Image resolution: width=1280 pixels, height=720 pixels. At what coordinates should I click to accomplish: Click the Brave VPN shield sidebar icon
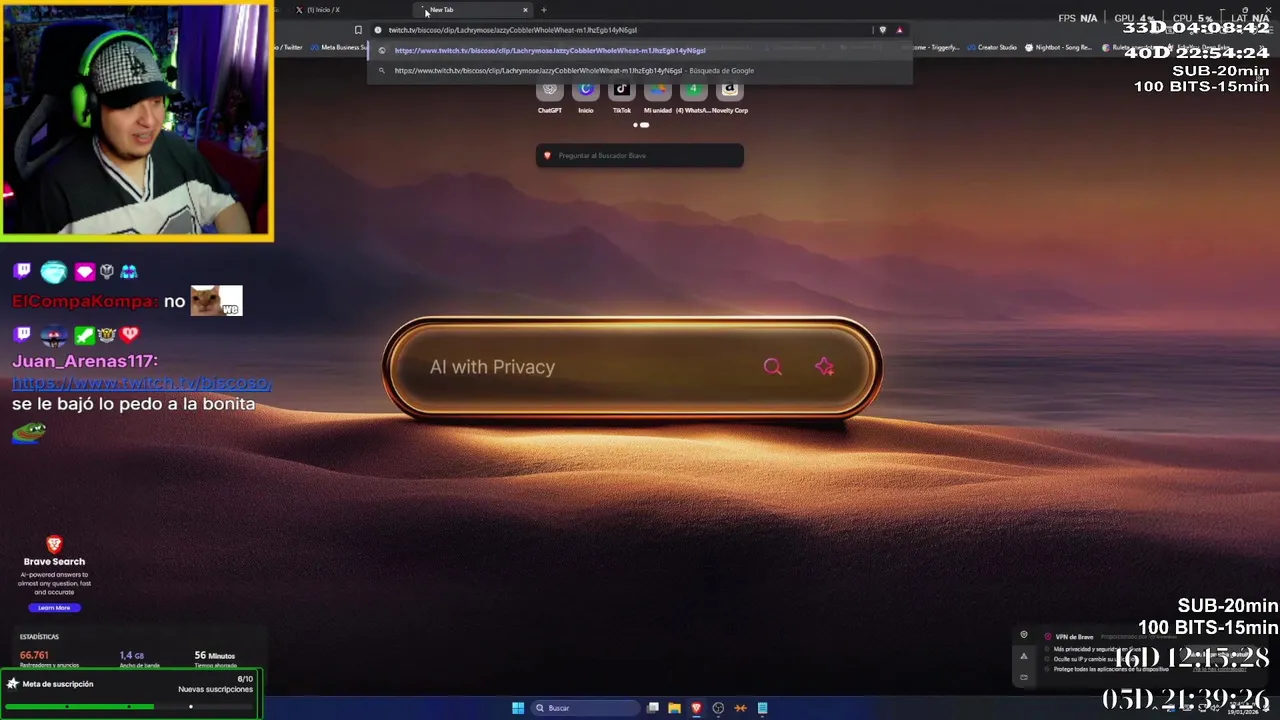pos(1023,635)
